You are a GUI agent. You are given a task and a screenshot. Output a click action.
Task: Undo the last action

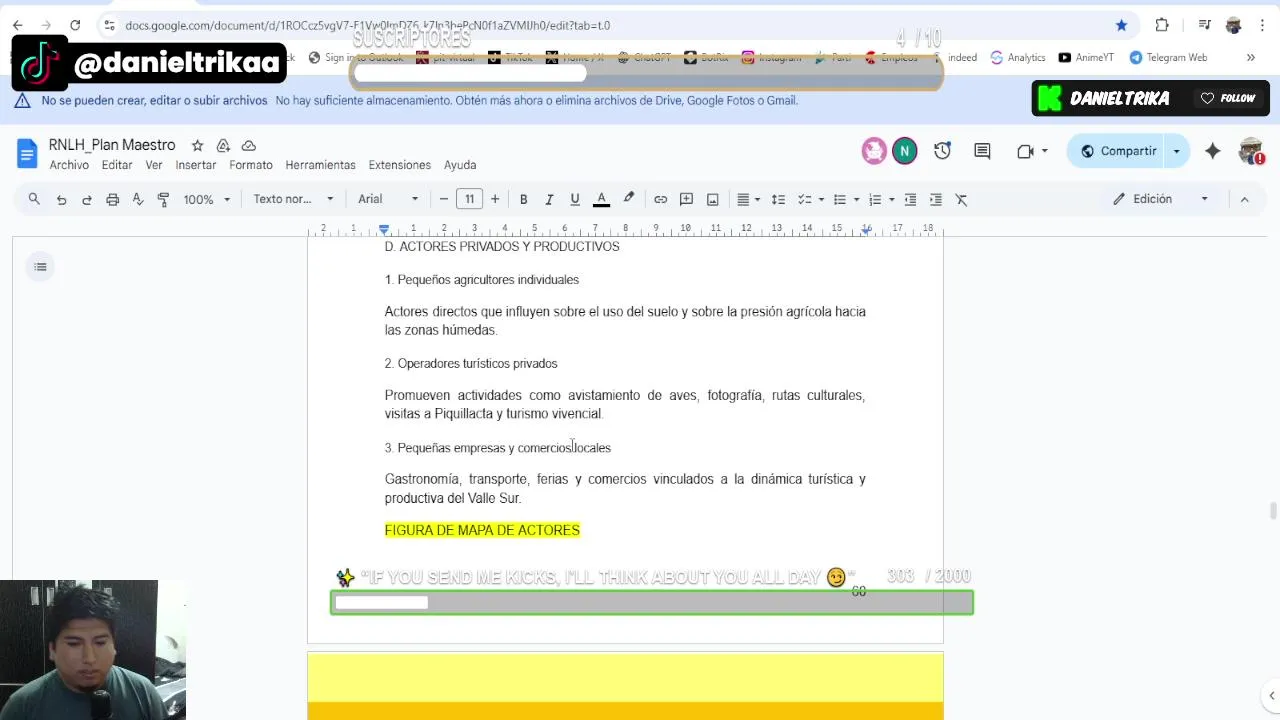[x=61, y=199]
